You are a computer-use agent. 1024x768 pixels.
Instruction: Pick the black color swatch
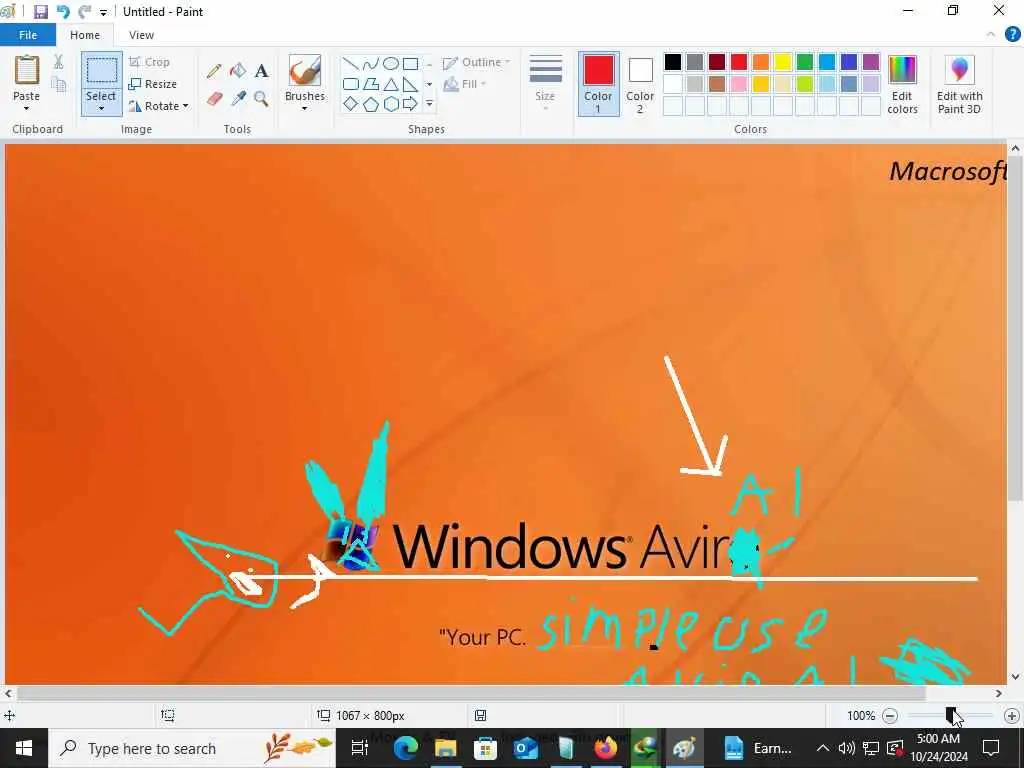[673, 62]
